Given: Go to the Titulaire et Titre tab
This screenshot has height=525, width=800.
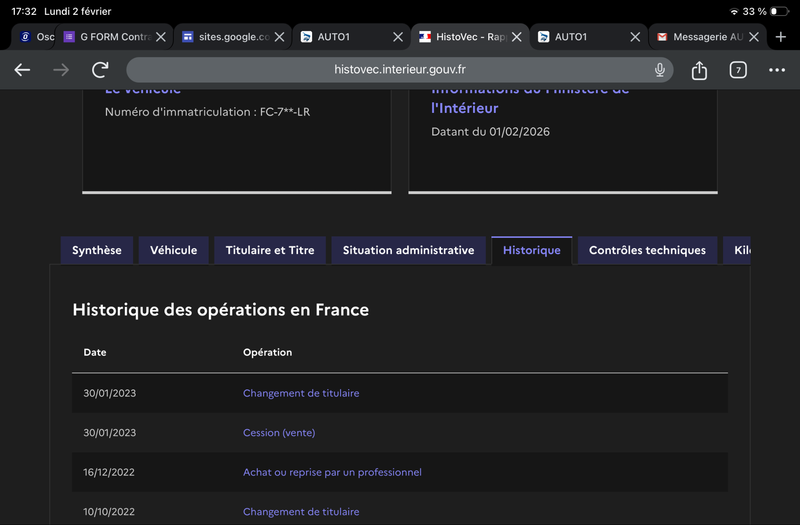Looking at the screenshot, I should [x=270, y=251].
